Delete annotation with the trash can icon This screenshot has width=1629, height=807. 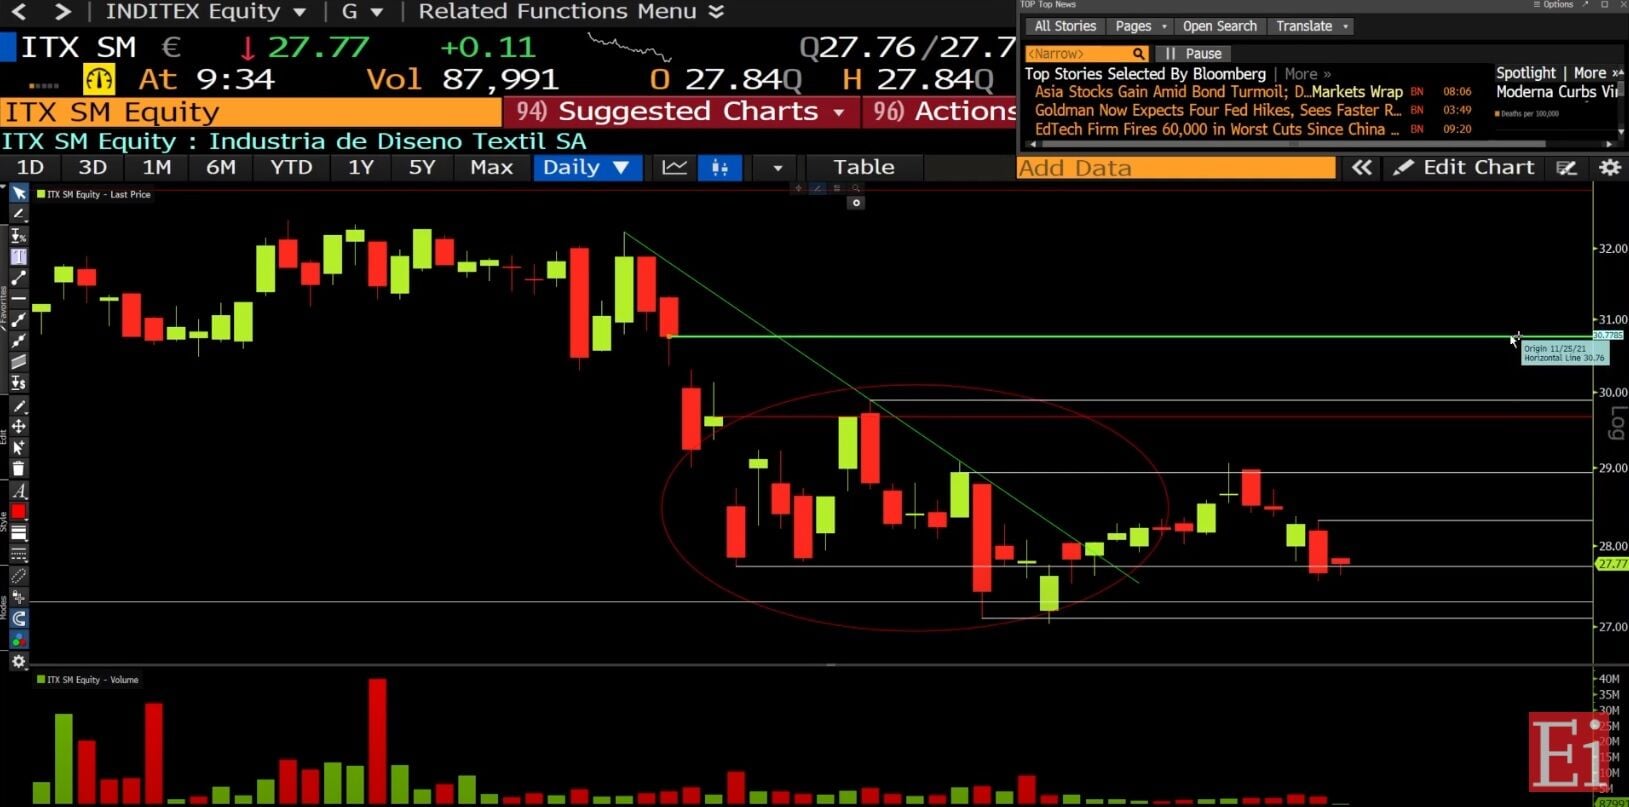point(18,468)
